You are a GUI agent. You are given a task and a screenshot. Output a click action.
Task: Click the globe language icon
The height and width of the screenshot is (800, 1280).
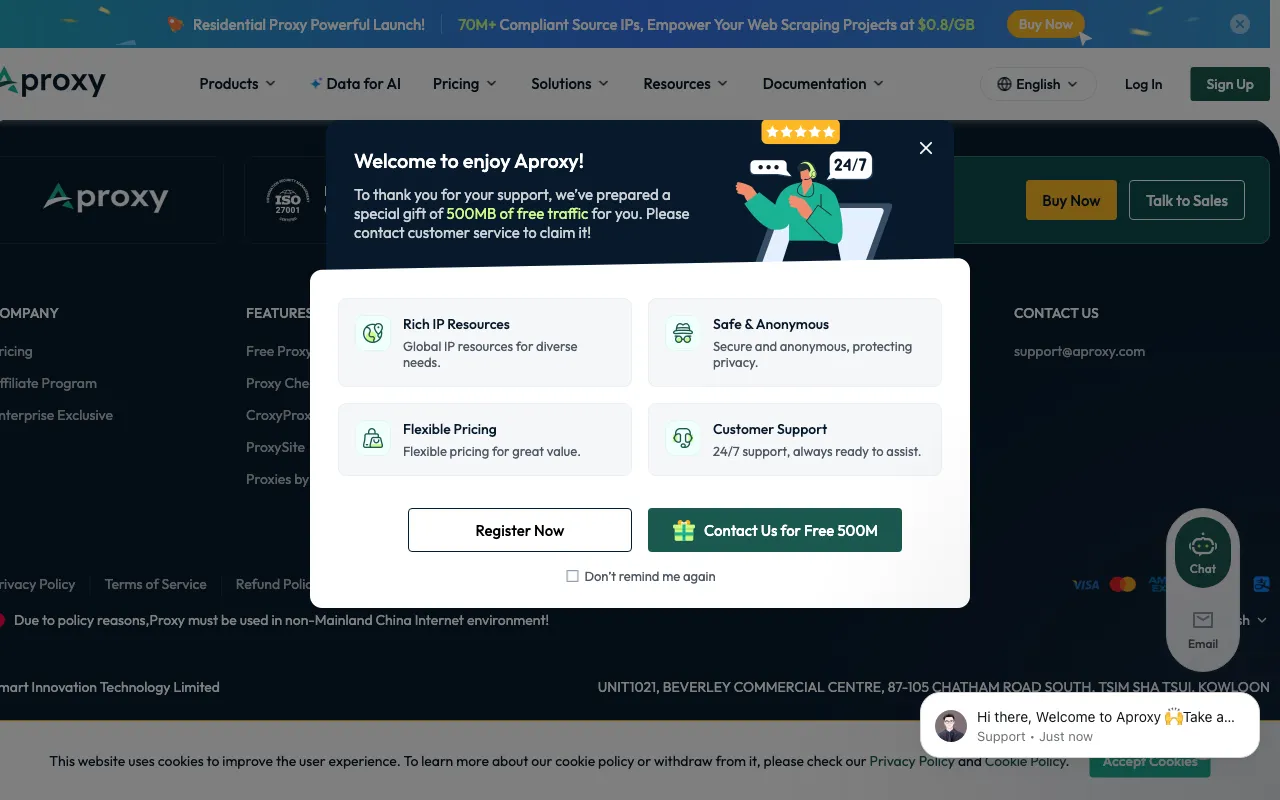pyautogui.click(x=1004, y=84)
